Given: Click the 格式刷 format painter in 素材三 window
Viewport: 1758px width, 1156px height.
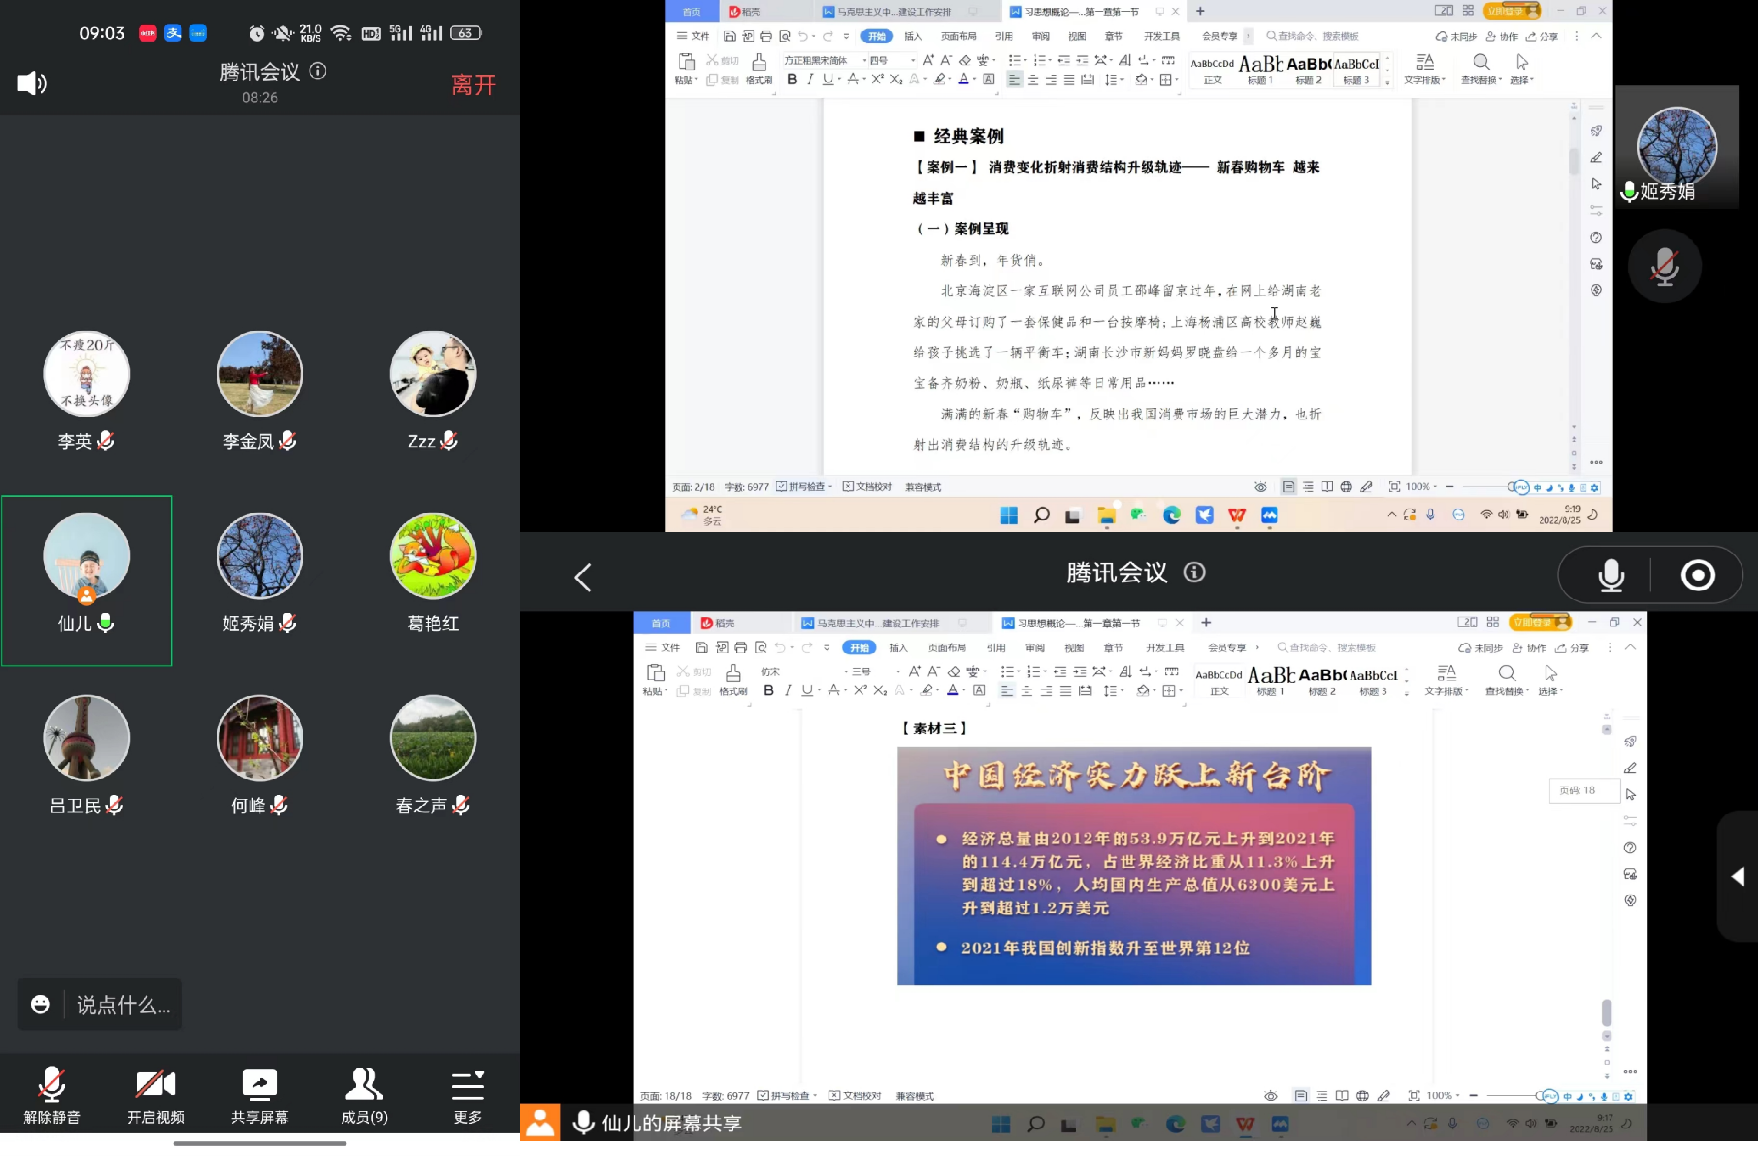Looking at the screenshot, I should 733,680.
